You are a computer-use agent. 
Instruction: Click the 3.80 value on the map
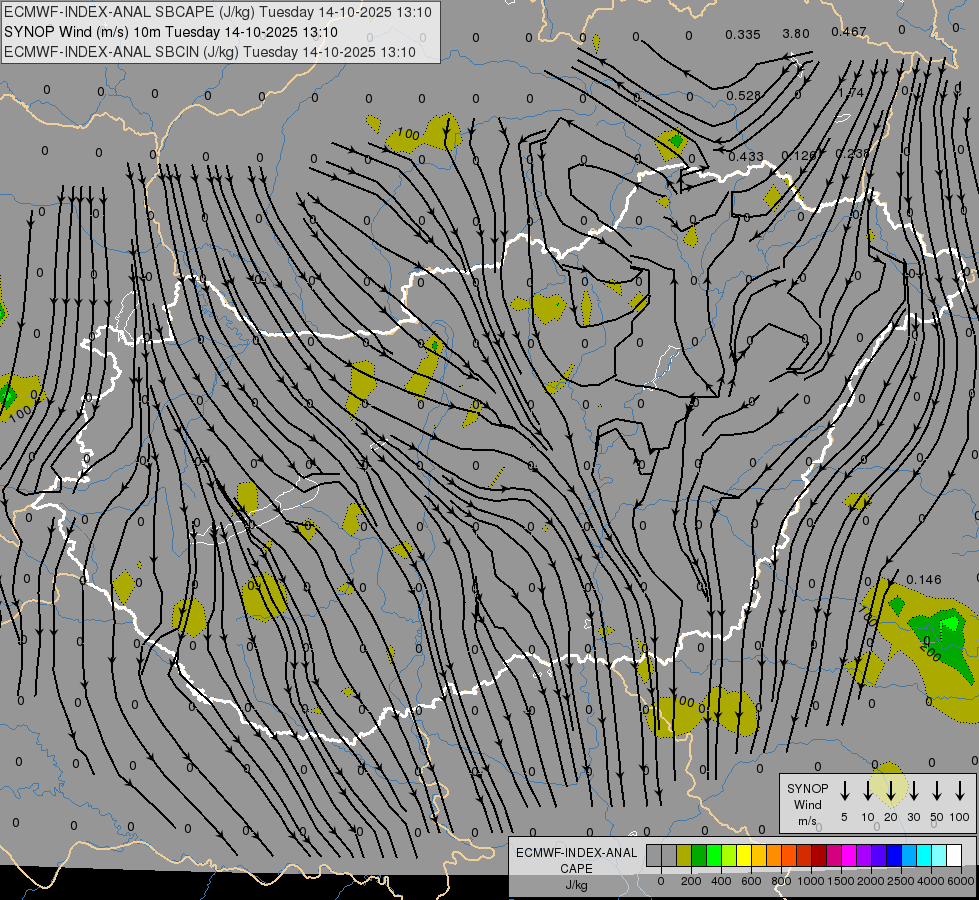pos(796,34)
